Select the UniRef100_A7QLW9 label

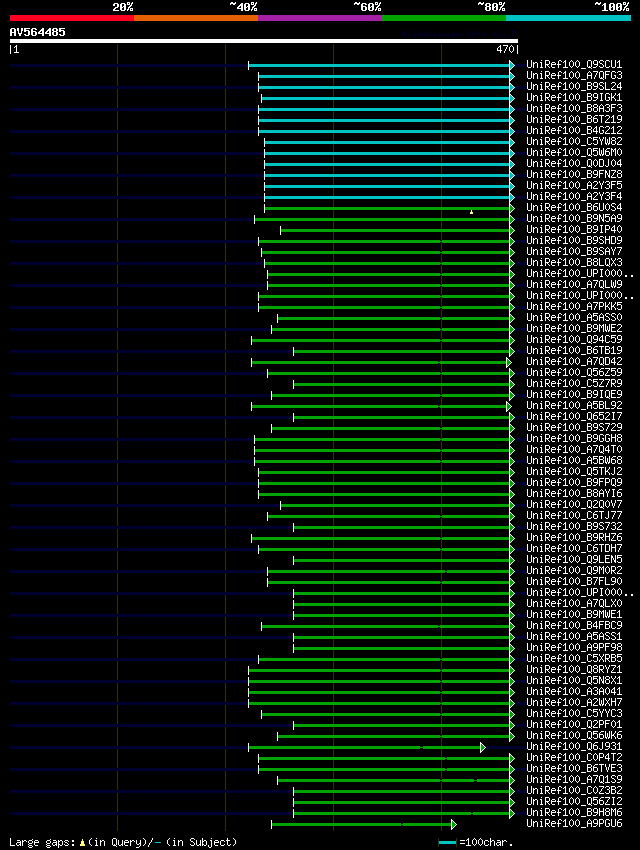[574, 284]
